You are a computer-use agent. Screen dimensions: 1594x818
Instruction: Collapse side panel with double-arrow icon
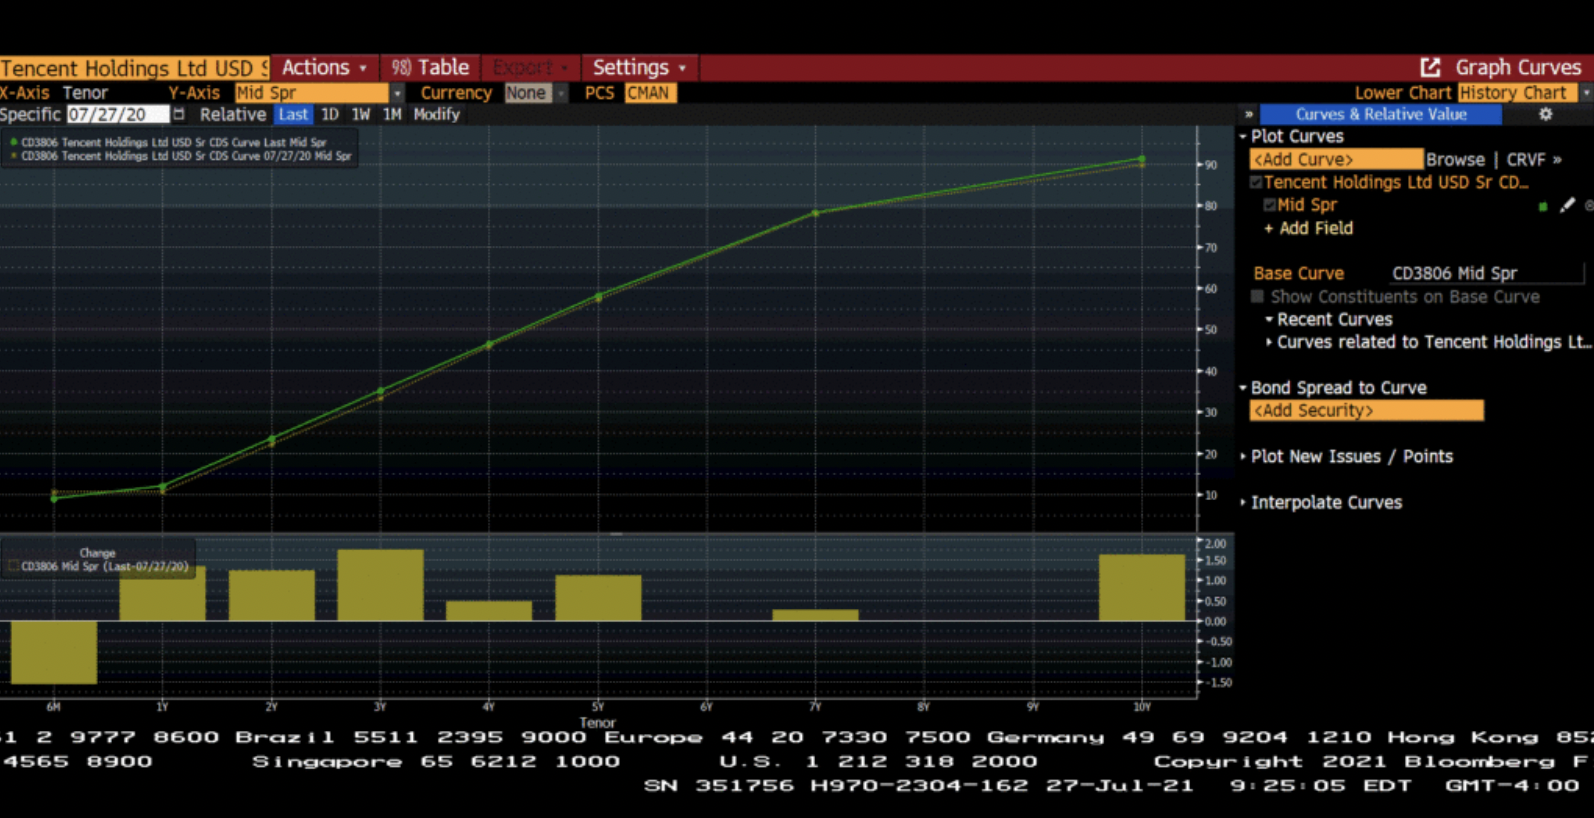coord(1248,114)
